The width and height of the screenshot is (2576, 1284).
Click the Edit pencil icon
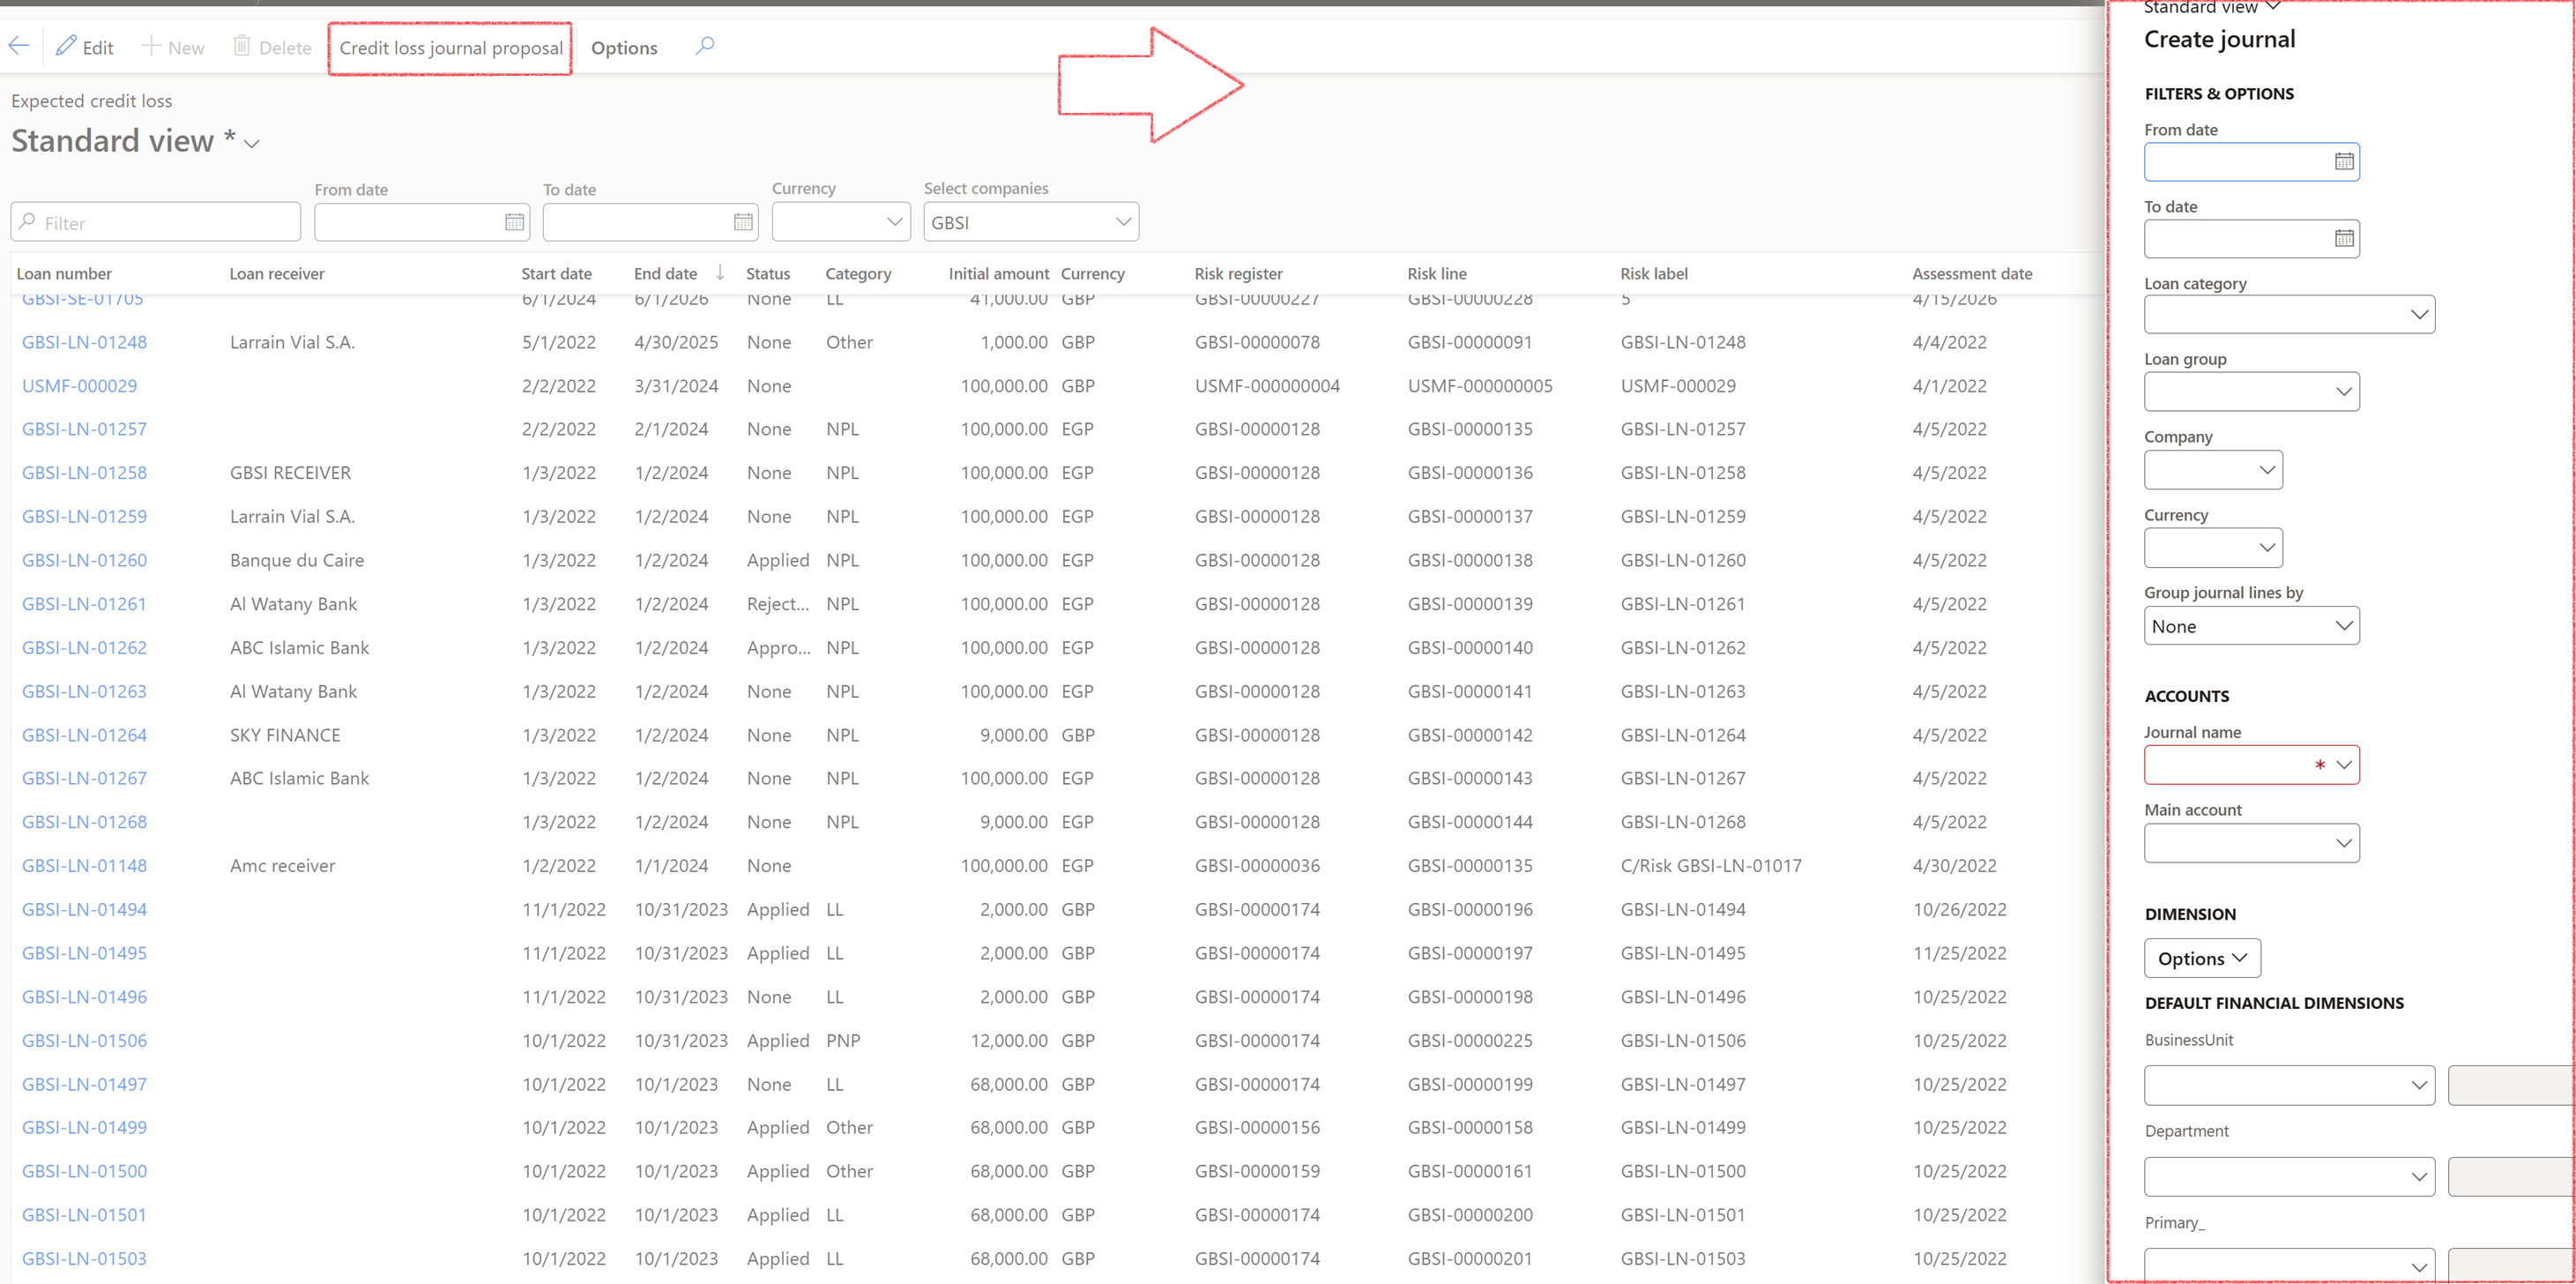click(x=66, y=46)
